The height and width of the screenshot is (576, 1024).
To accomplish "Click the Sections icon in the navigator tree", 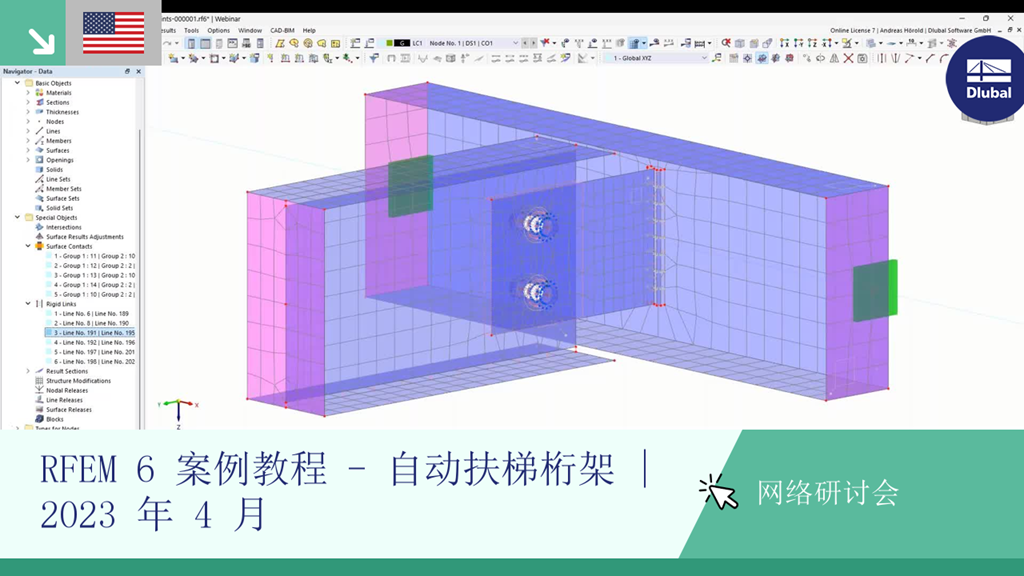I will 41,102.
